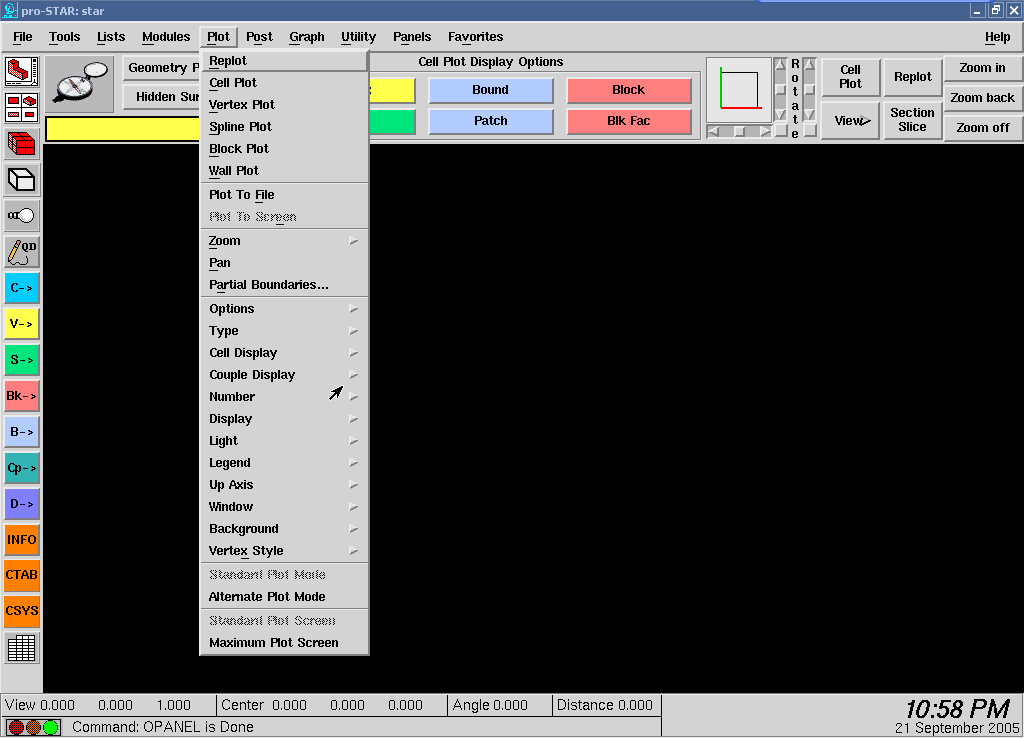Click the red Block color button

point(628,90)
